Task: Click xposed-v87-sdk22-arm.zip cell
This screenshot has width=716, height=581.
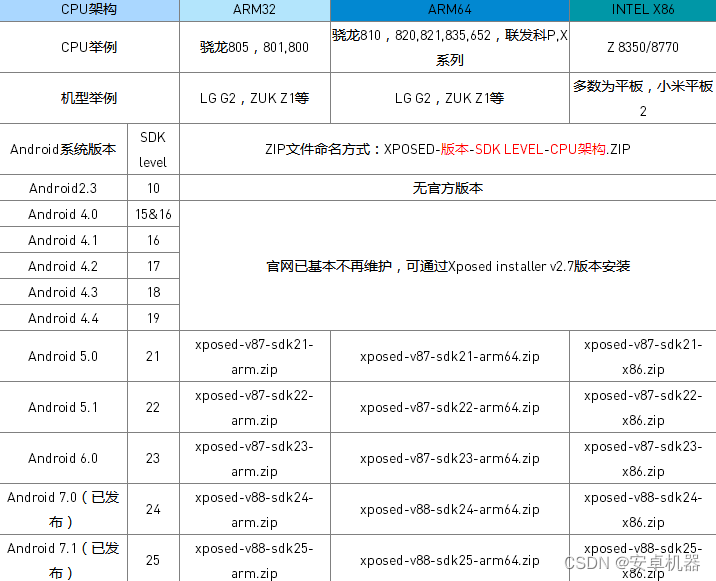Action: [x=255, y=407]
